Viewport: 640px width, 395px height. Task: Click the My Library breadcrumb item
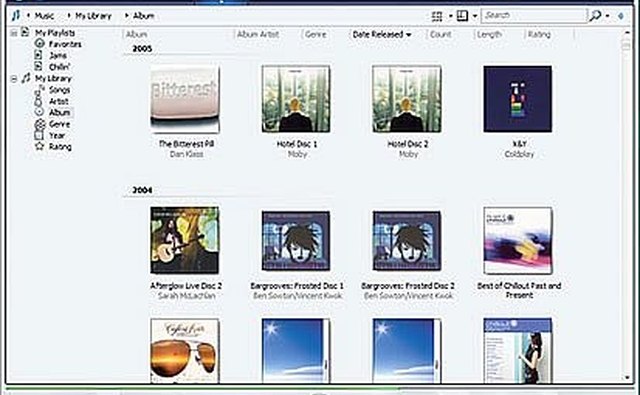click(x=93, y=16)
